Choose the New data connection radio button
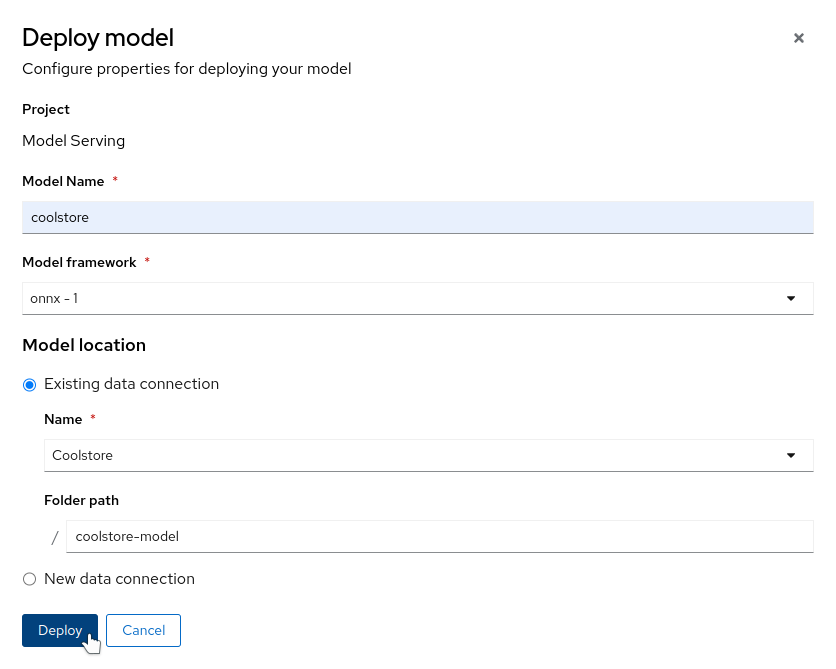The height and width of the screenshot is (669, 836). pyautogui.click(x=29, y=579)
